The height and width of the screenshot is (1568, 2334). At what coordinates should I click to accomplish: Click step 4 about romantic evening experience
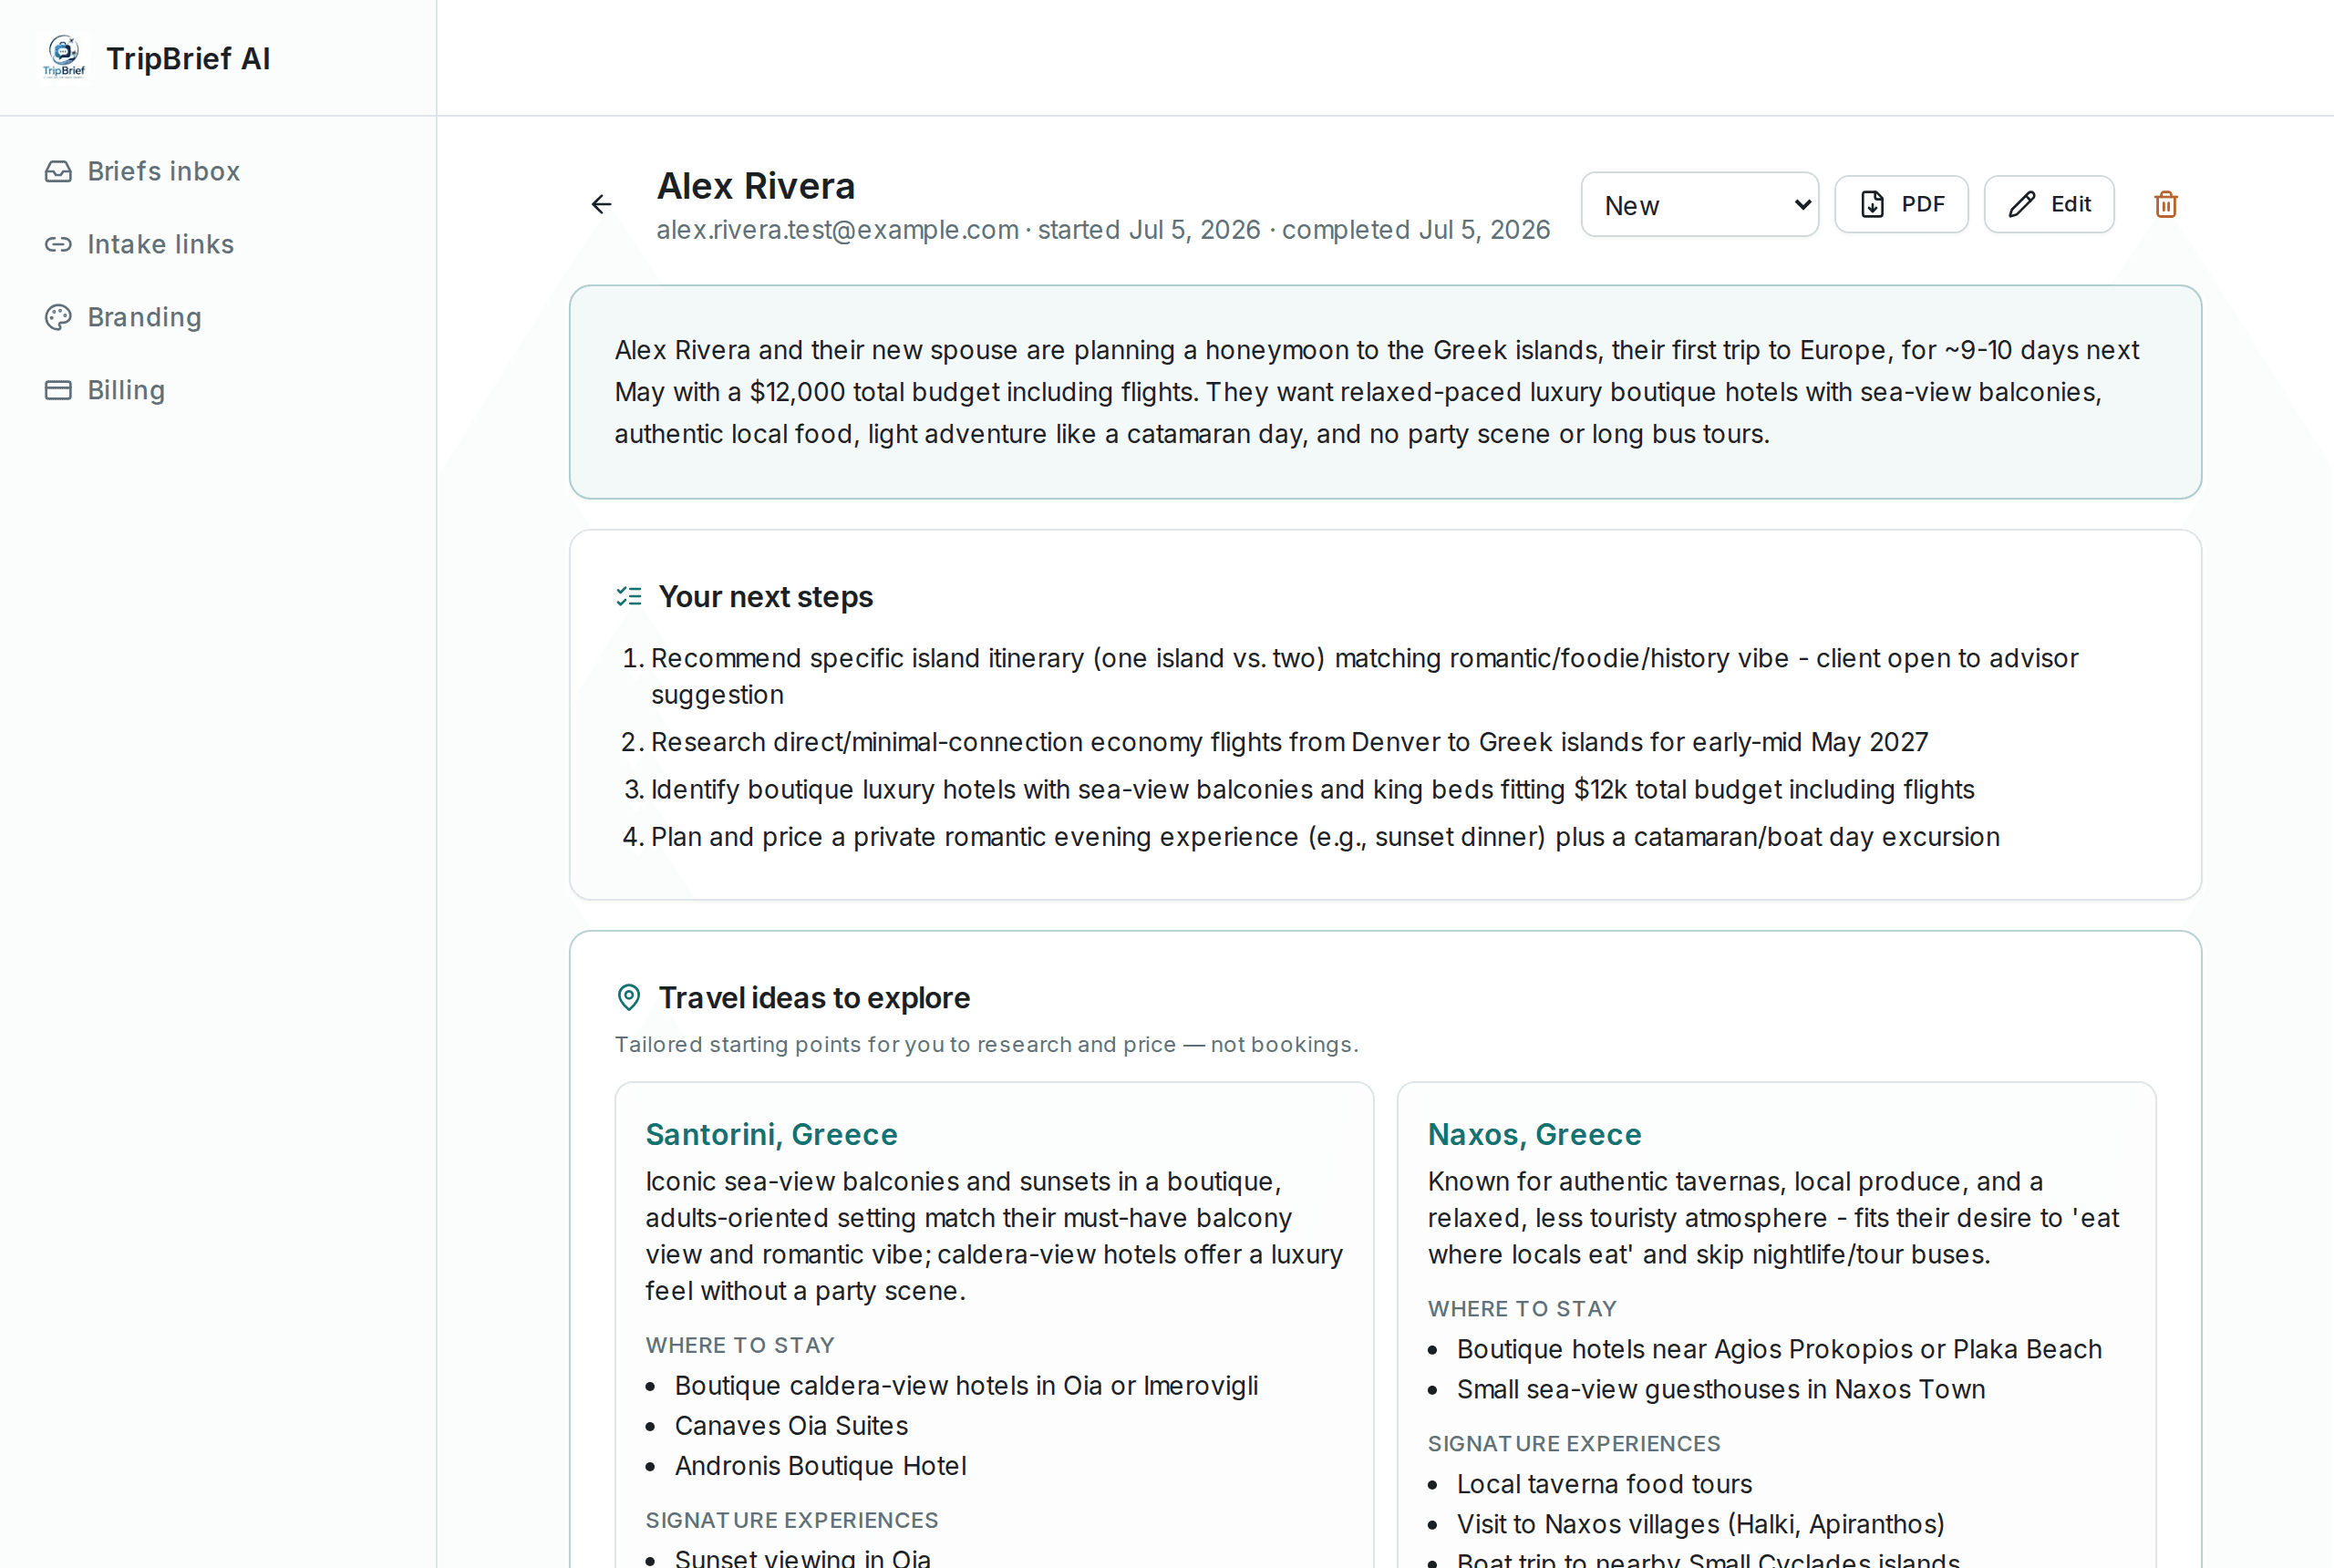1325,837
